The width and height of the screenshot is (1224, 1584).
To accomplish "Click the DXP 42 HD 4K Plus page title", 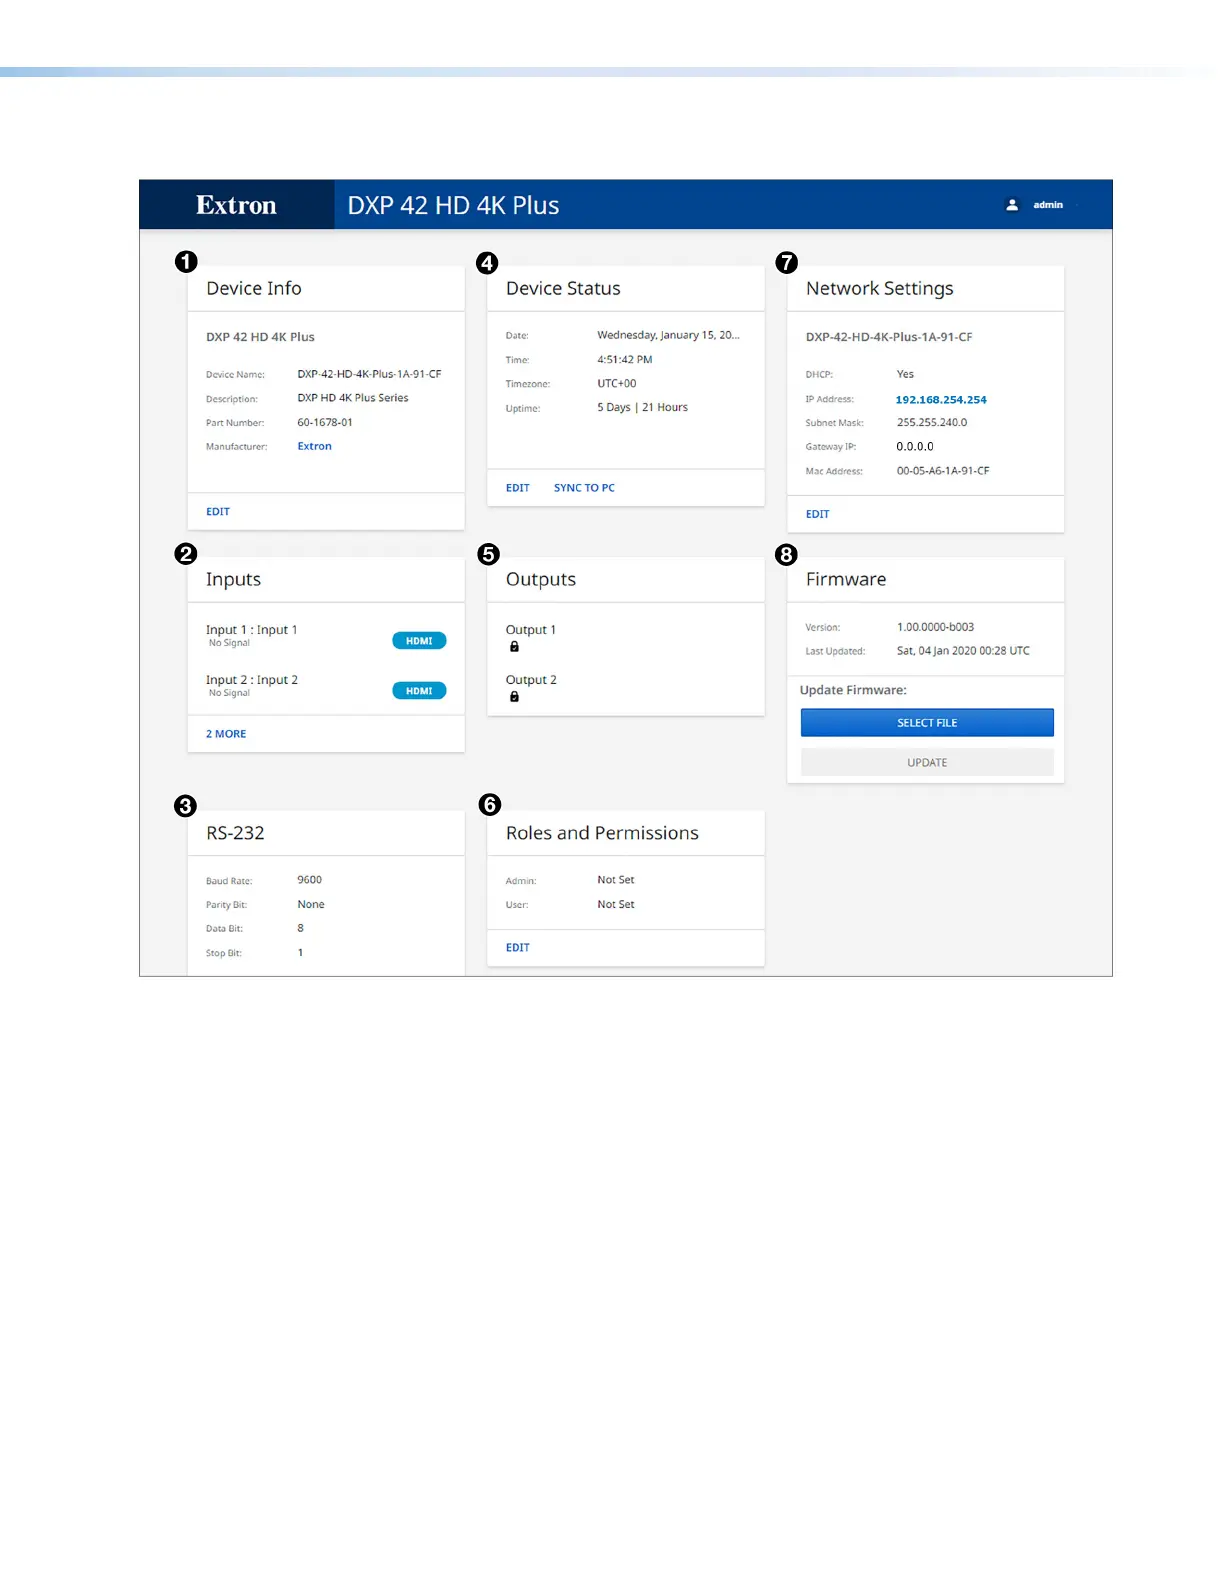I will (x=453, y=205).
